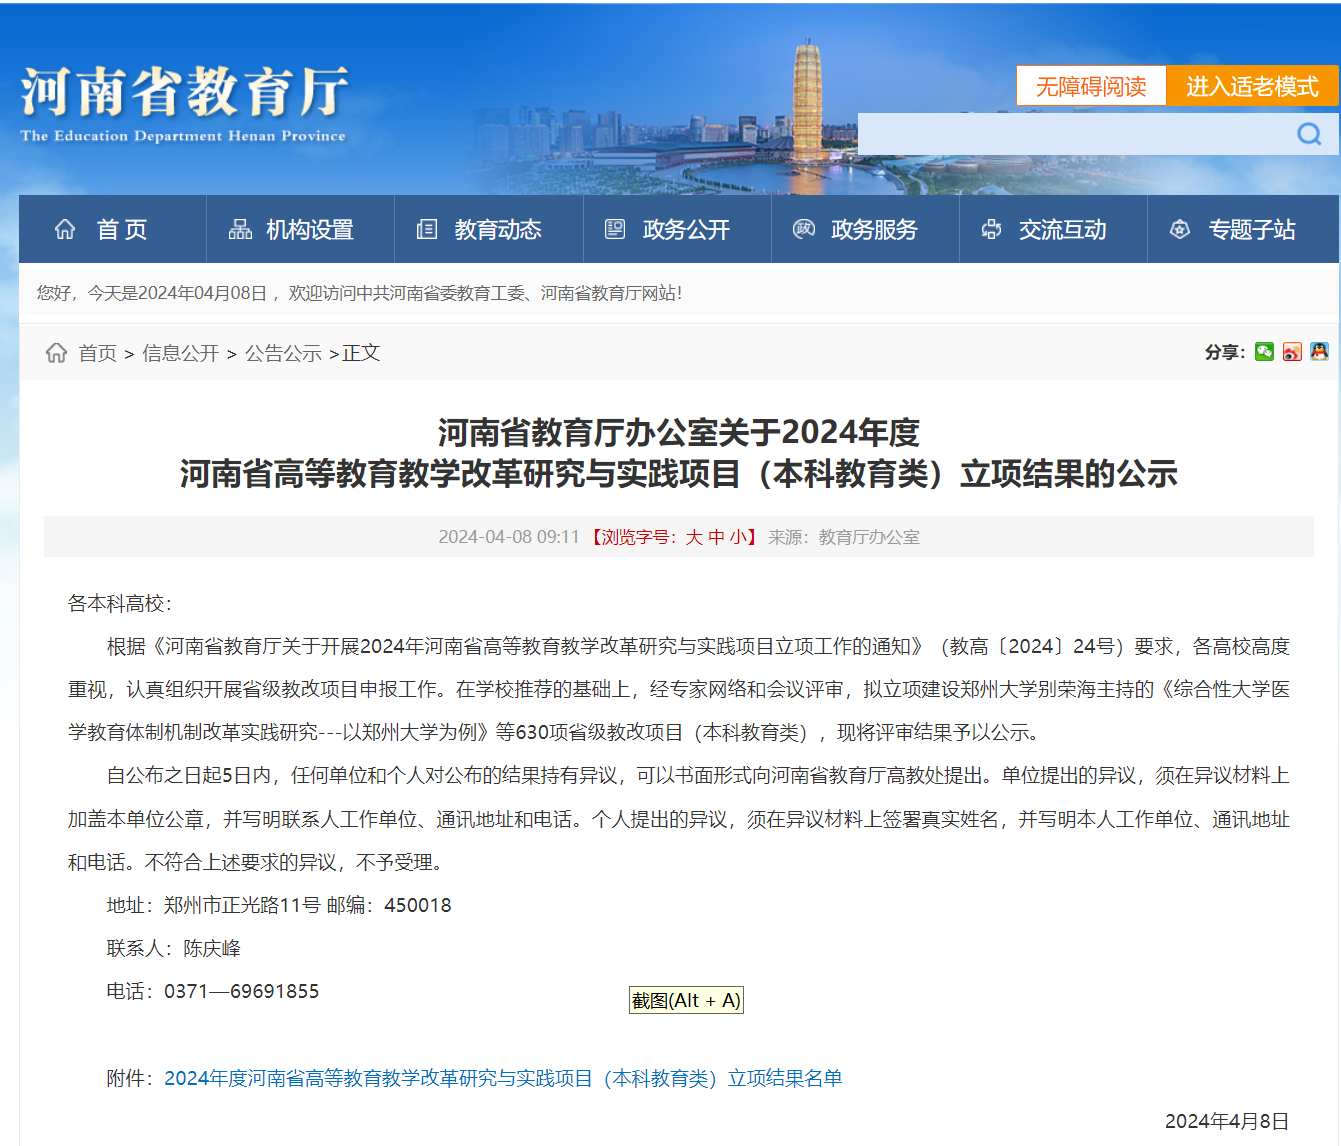Go to 首页 in main navigation

pyautogui.click(x=121, y=230)
